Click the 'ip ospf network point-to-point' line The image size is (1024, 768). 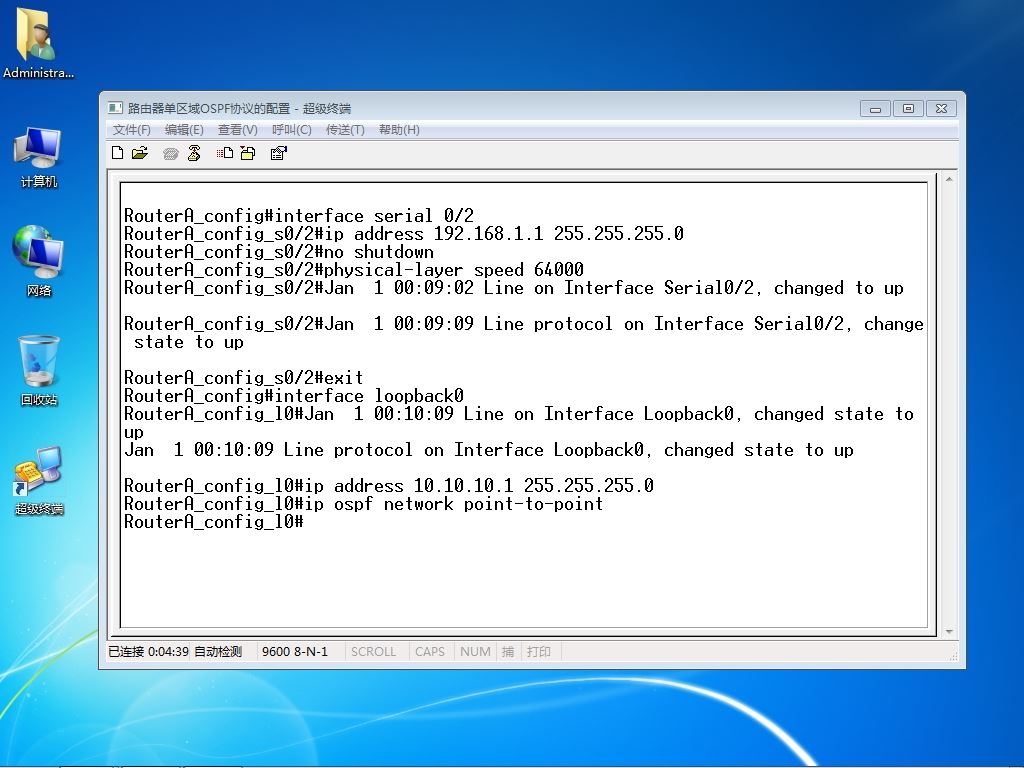coord(364,504)
